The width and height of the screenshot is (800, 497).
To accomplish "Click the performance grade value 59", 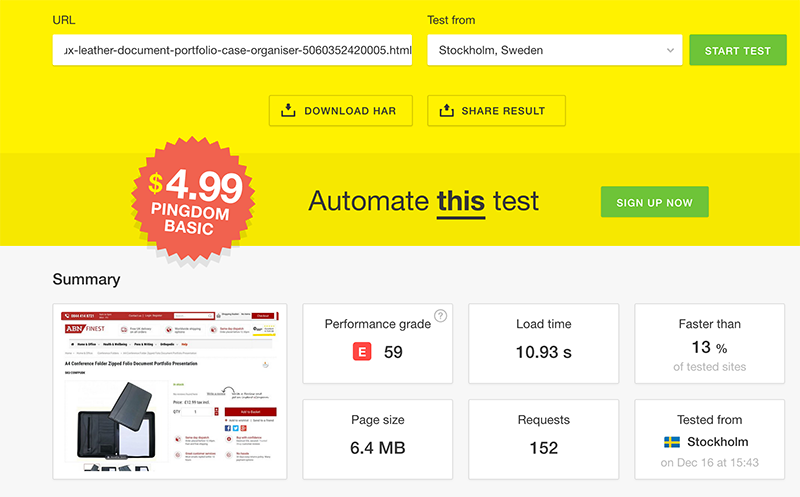I will pos(393,352).
